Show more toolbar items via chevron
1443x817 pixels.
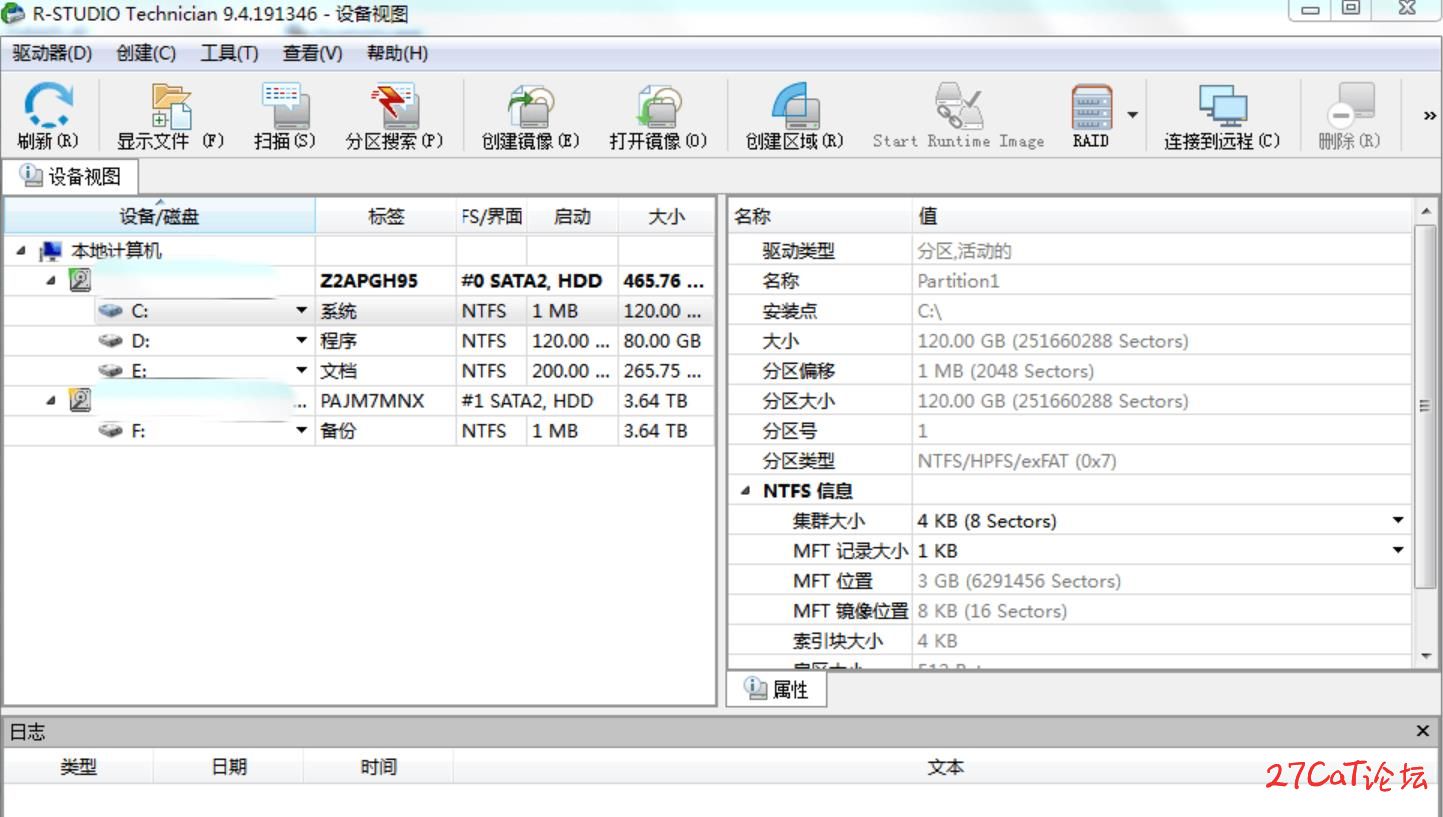(1430, 115)
